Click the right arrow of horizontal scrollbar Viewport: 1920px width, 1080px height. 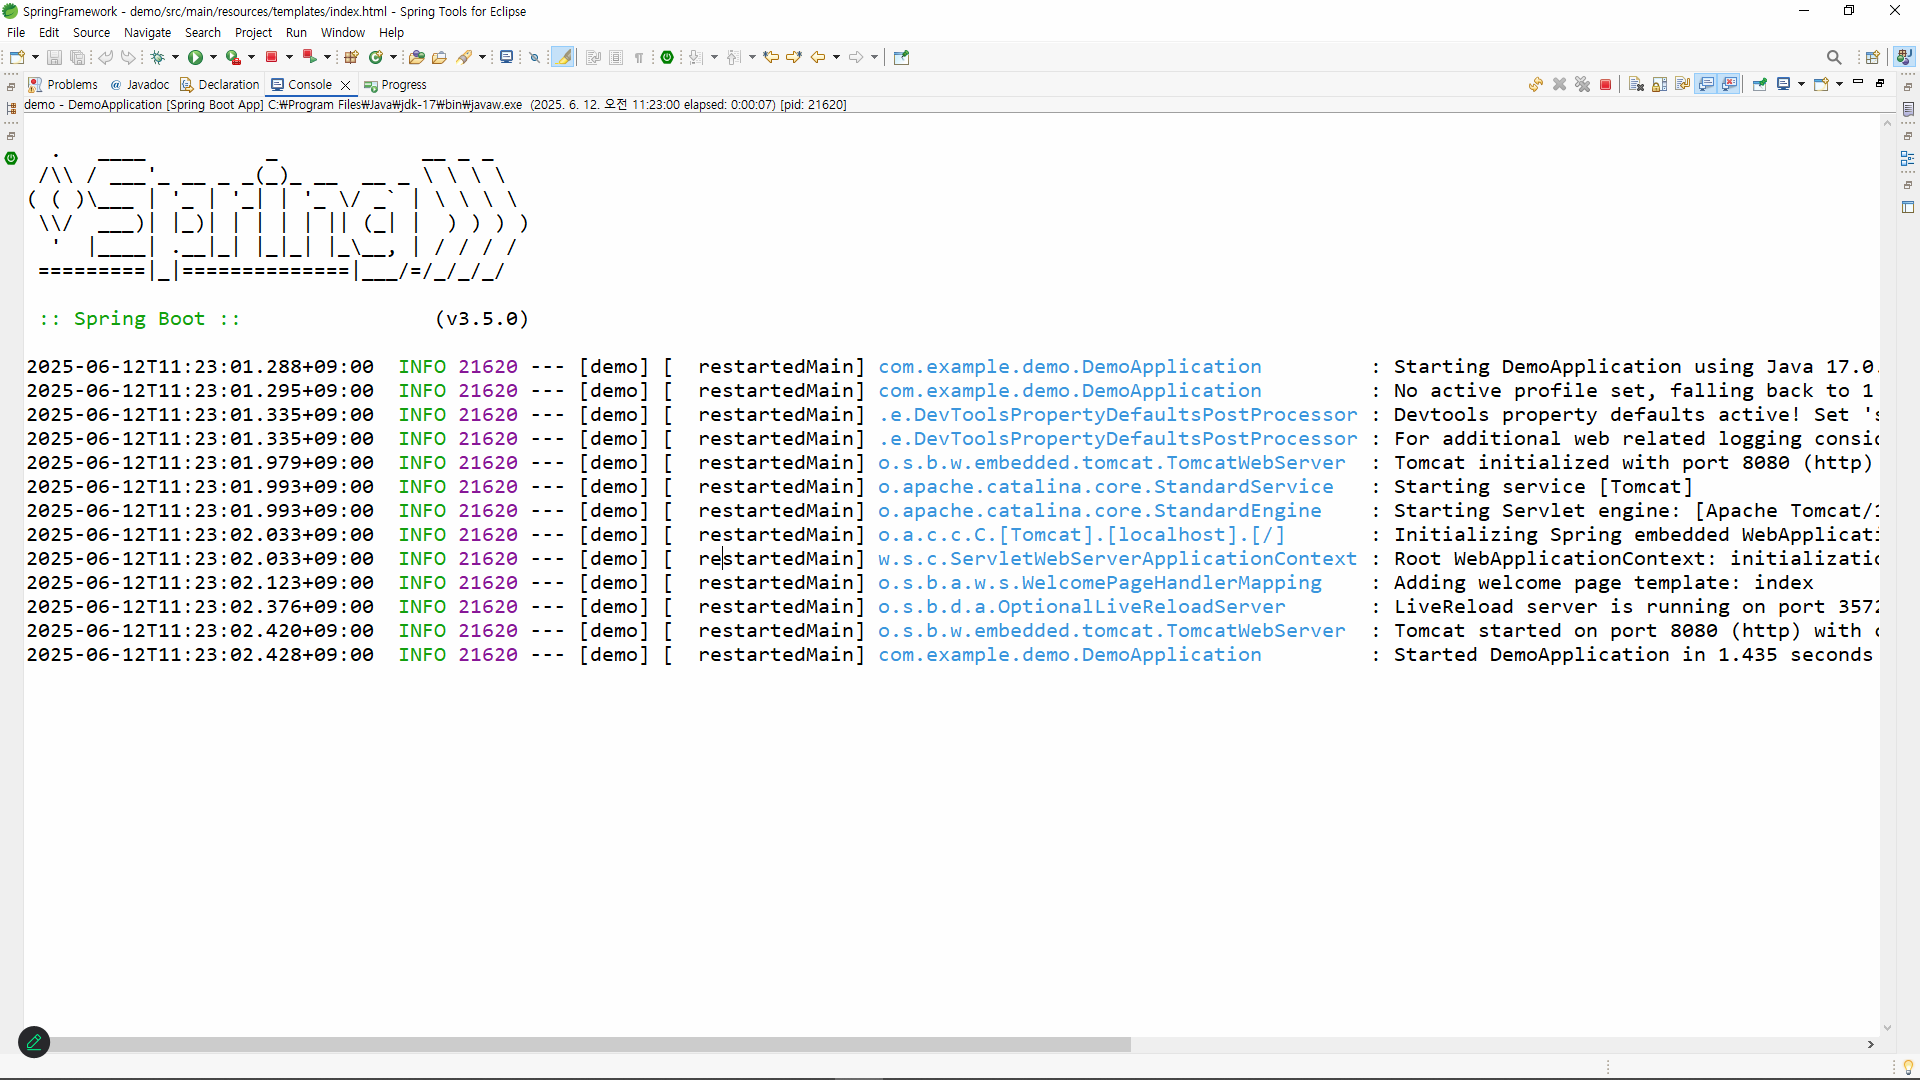tap(1870, 1044)
